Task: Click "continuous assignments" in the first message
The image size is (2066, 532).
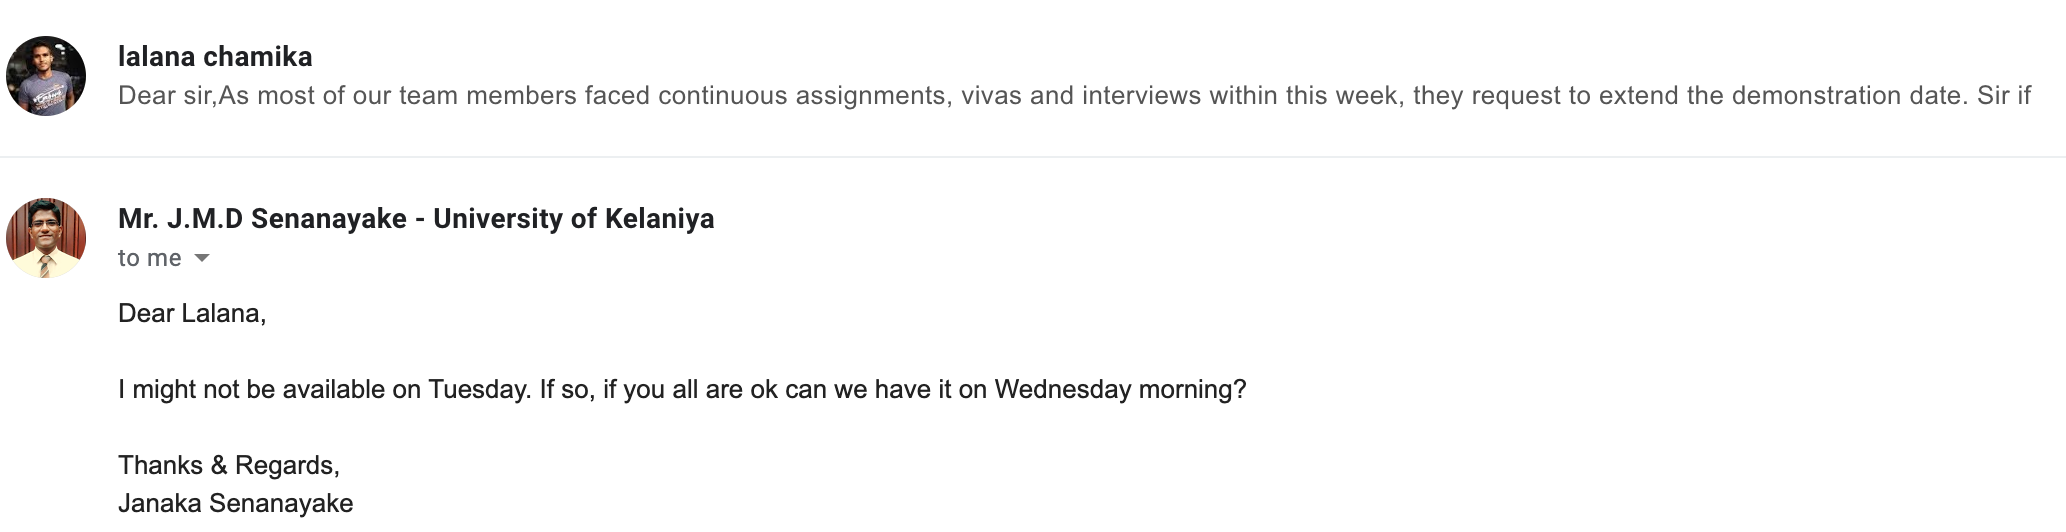Action: (x=801, y=96)
